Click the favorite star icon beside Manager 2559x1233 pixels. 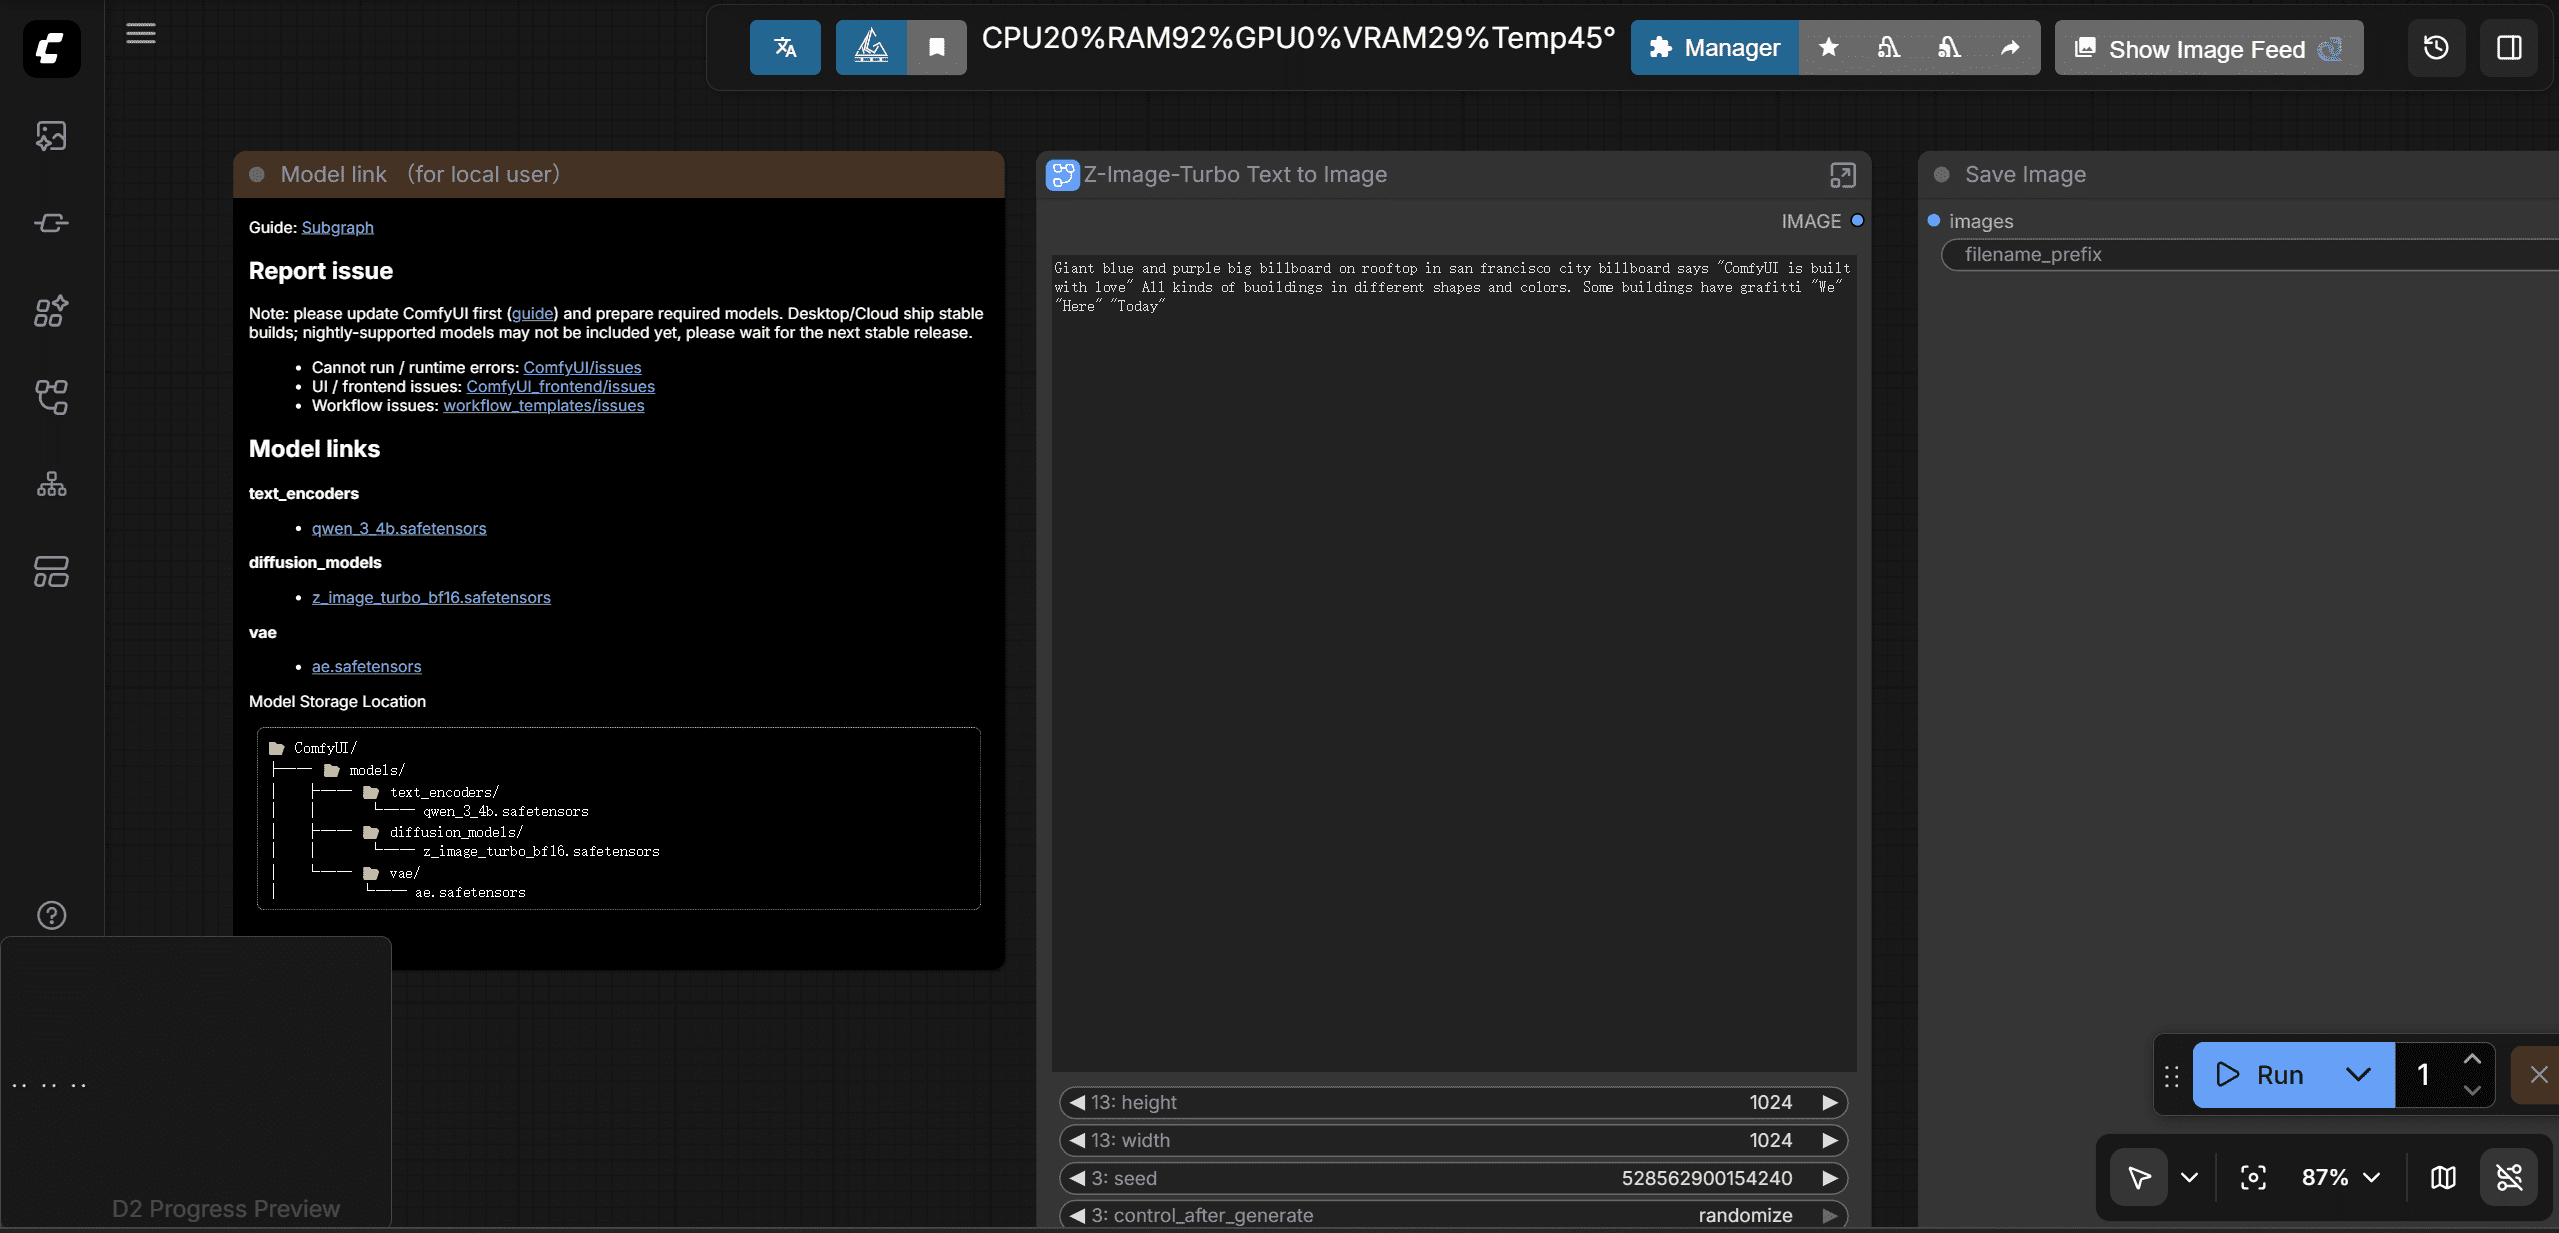[1828, 47]
